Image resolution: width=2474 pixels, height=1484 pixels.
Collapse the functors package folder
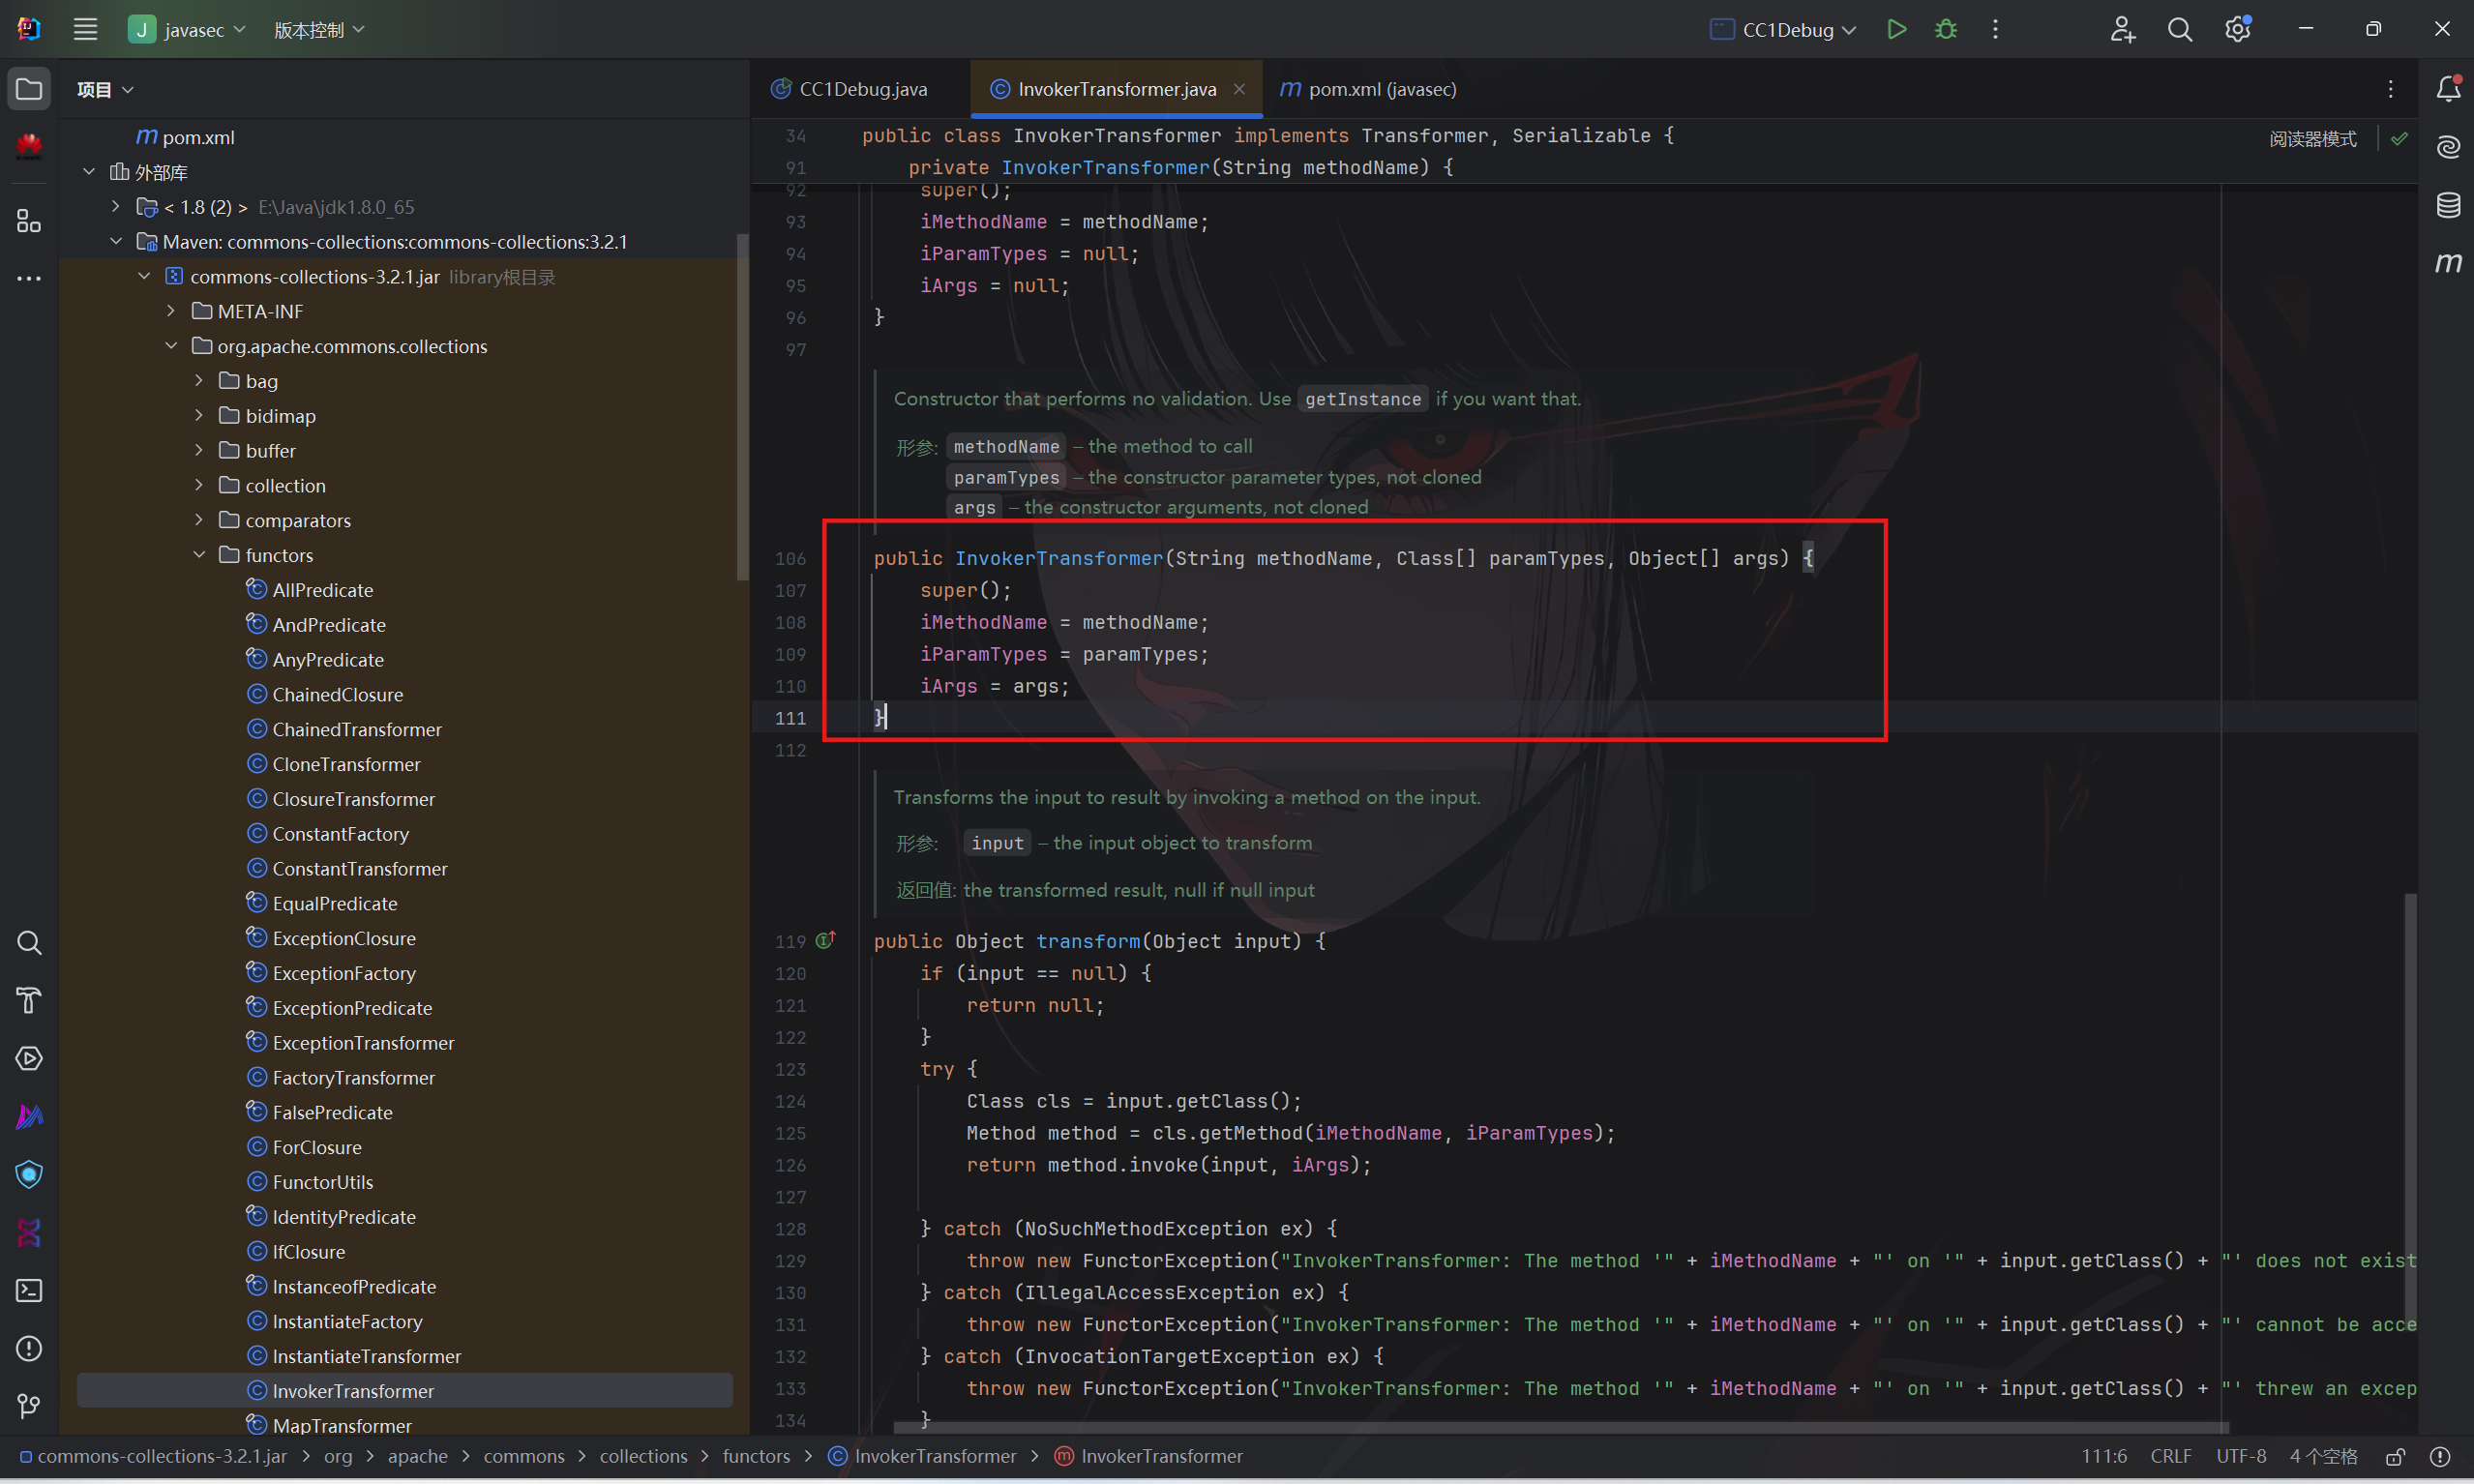pos(199,555)
